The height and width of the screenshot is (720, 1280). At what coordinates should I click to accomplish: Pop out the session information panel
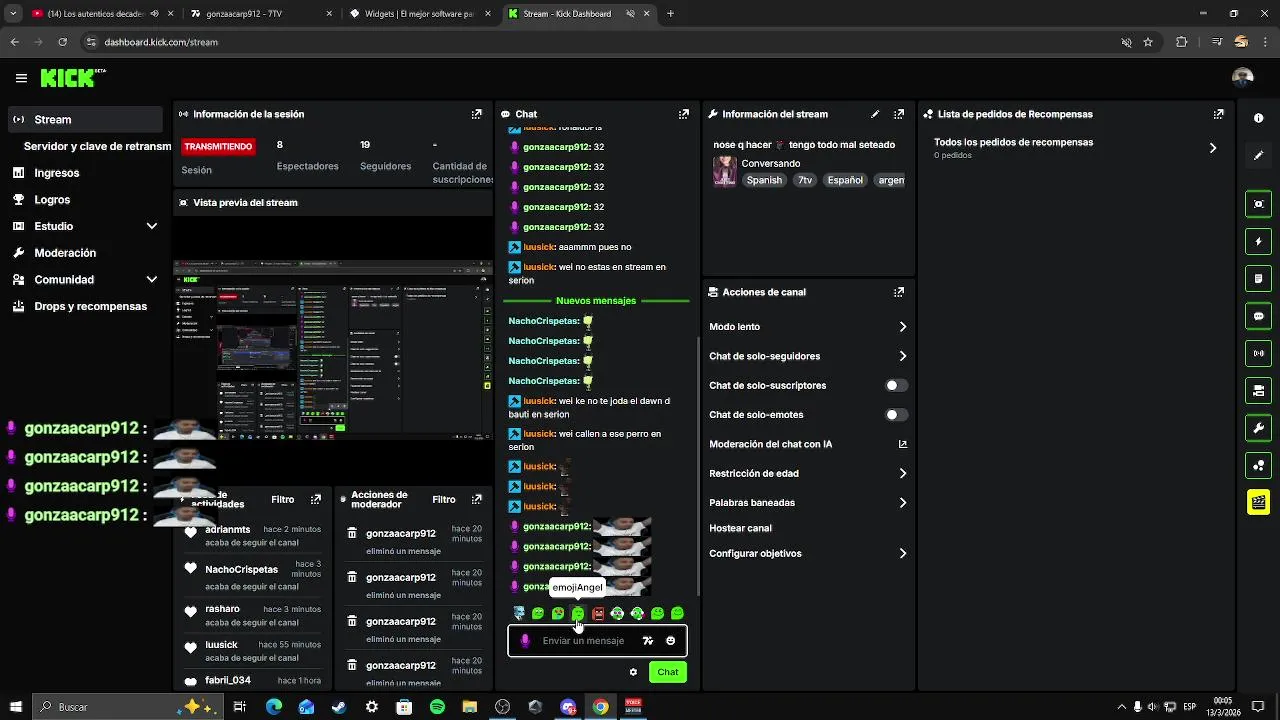[x=477, y=114]
